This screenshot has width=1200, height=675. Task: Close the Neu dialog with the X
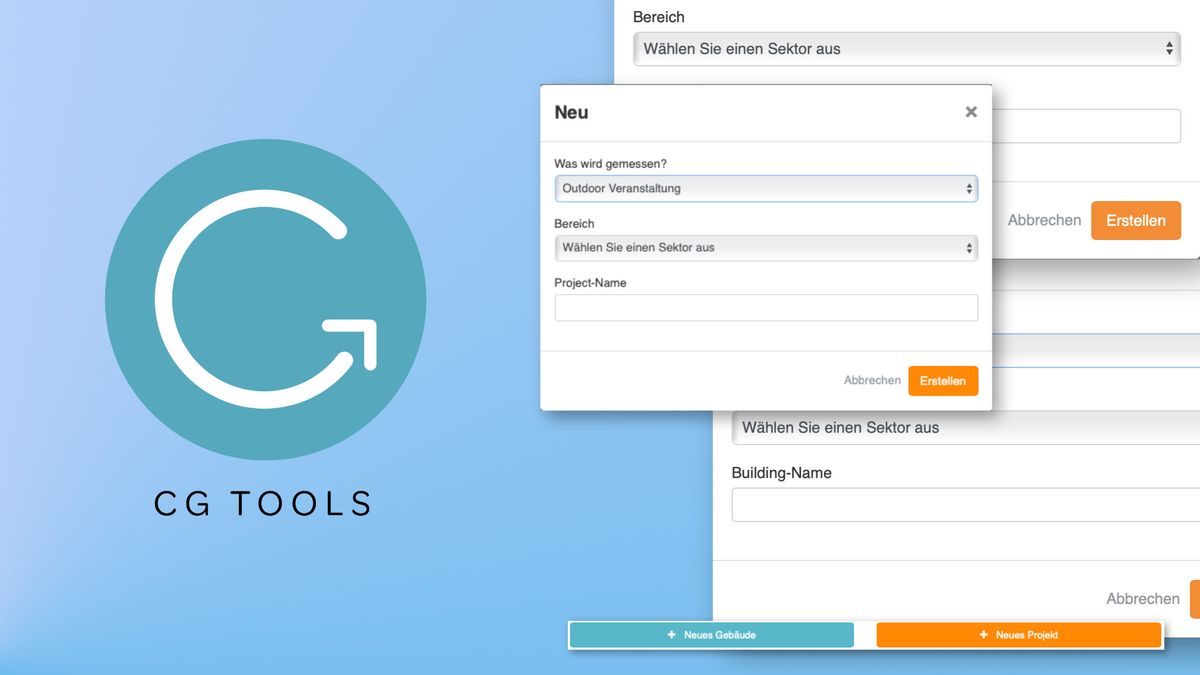coord(970,112)
